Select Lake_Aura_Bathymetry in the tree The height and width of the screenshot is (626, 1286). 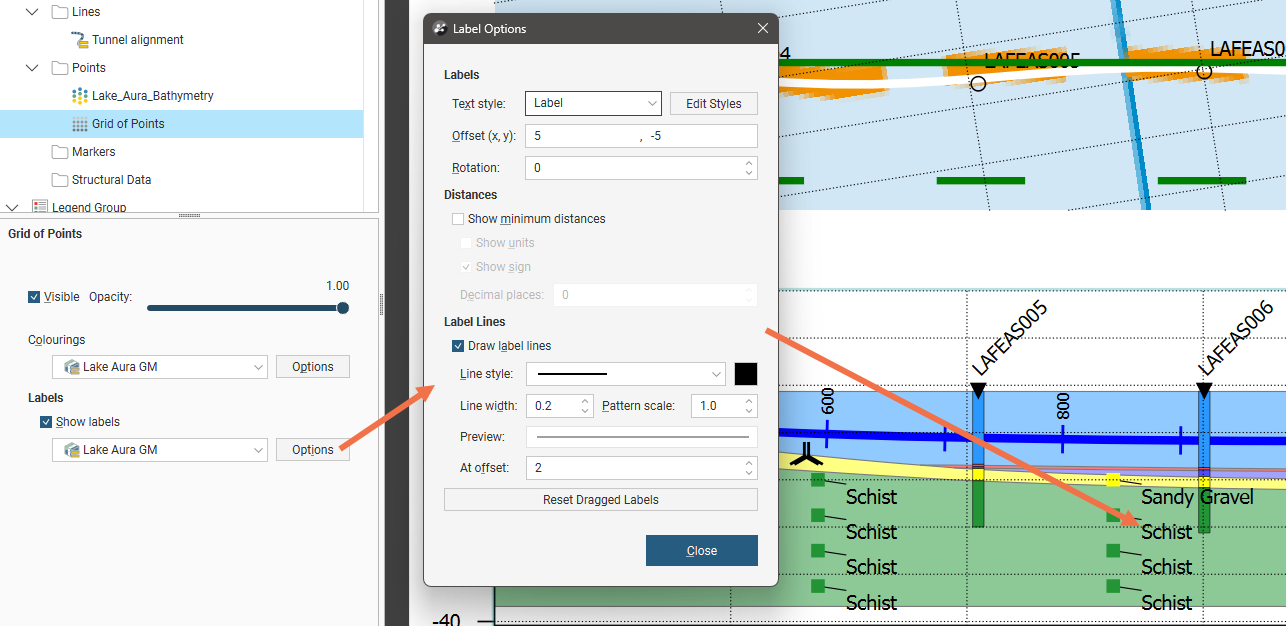click(152, 96)
